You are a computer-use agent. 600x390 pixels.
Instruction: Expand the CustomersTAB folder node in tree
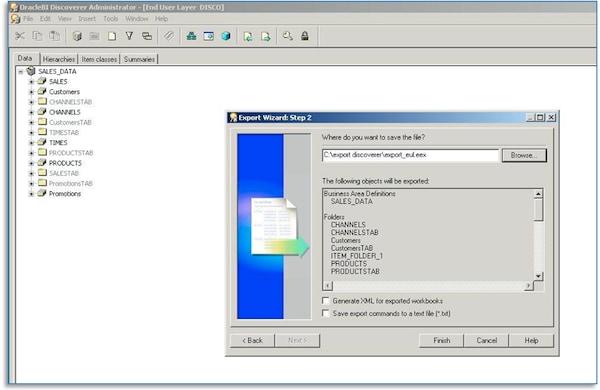click(x=32, y=122)
